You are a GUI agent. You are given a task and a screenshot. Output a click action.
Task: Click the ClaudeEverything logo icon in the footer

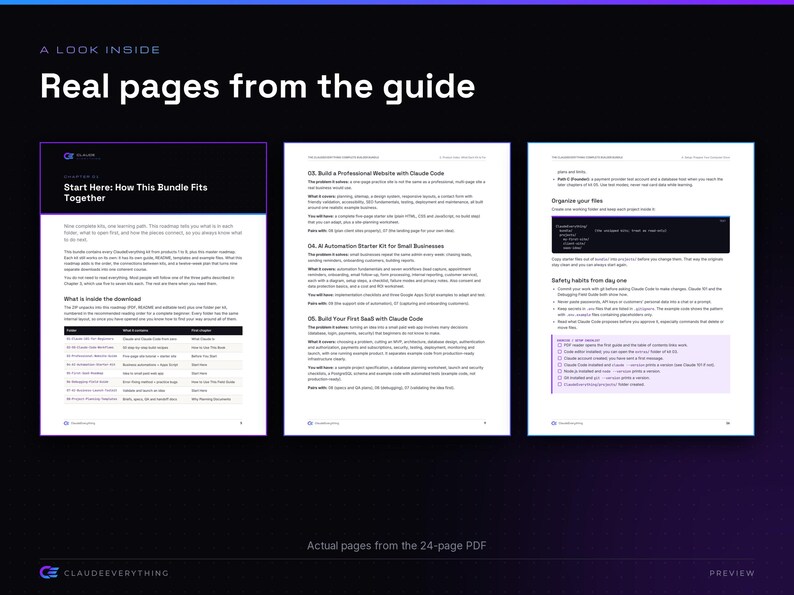(49, 572)
